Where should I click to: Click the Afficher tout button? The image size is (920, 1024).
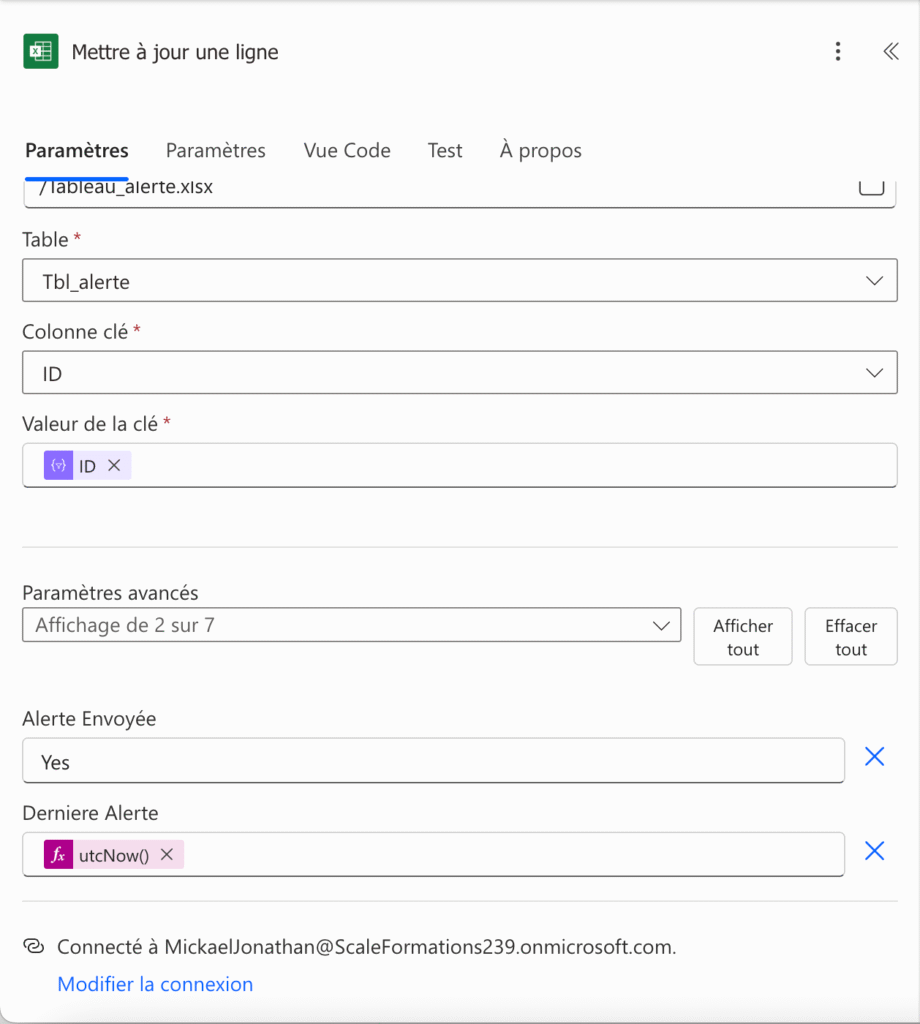[742, 636]
